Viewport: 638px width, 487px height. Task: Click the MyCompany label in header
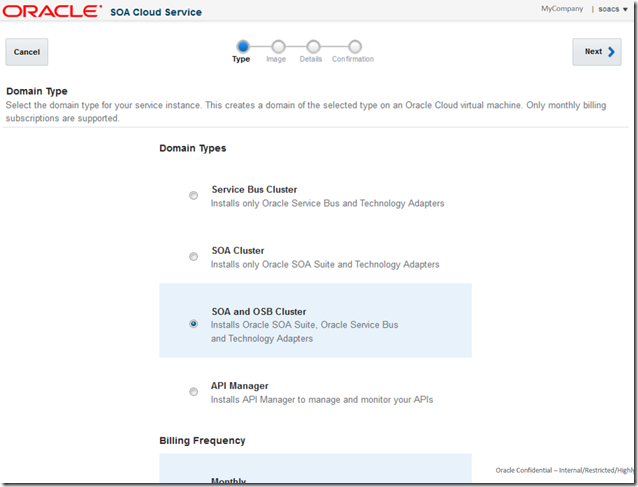562,9
